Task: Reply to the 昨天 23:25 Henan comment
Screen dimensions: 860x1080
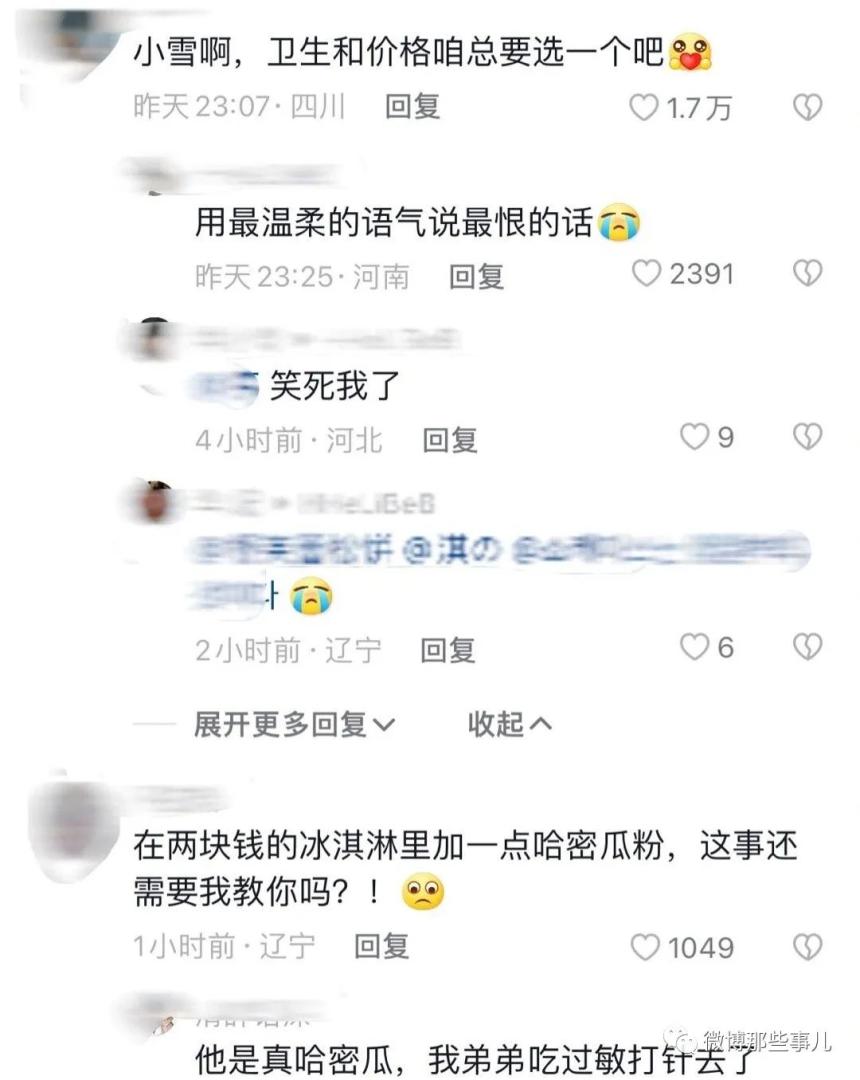Action: (x=476, y=276)
